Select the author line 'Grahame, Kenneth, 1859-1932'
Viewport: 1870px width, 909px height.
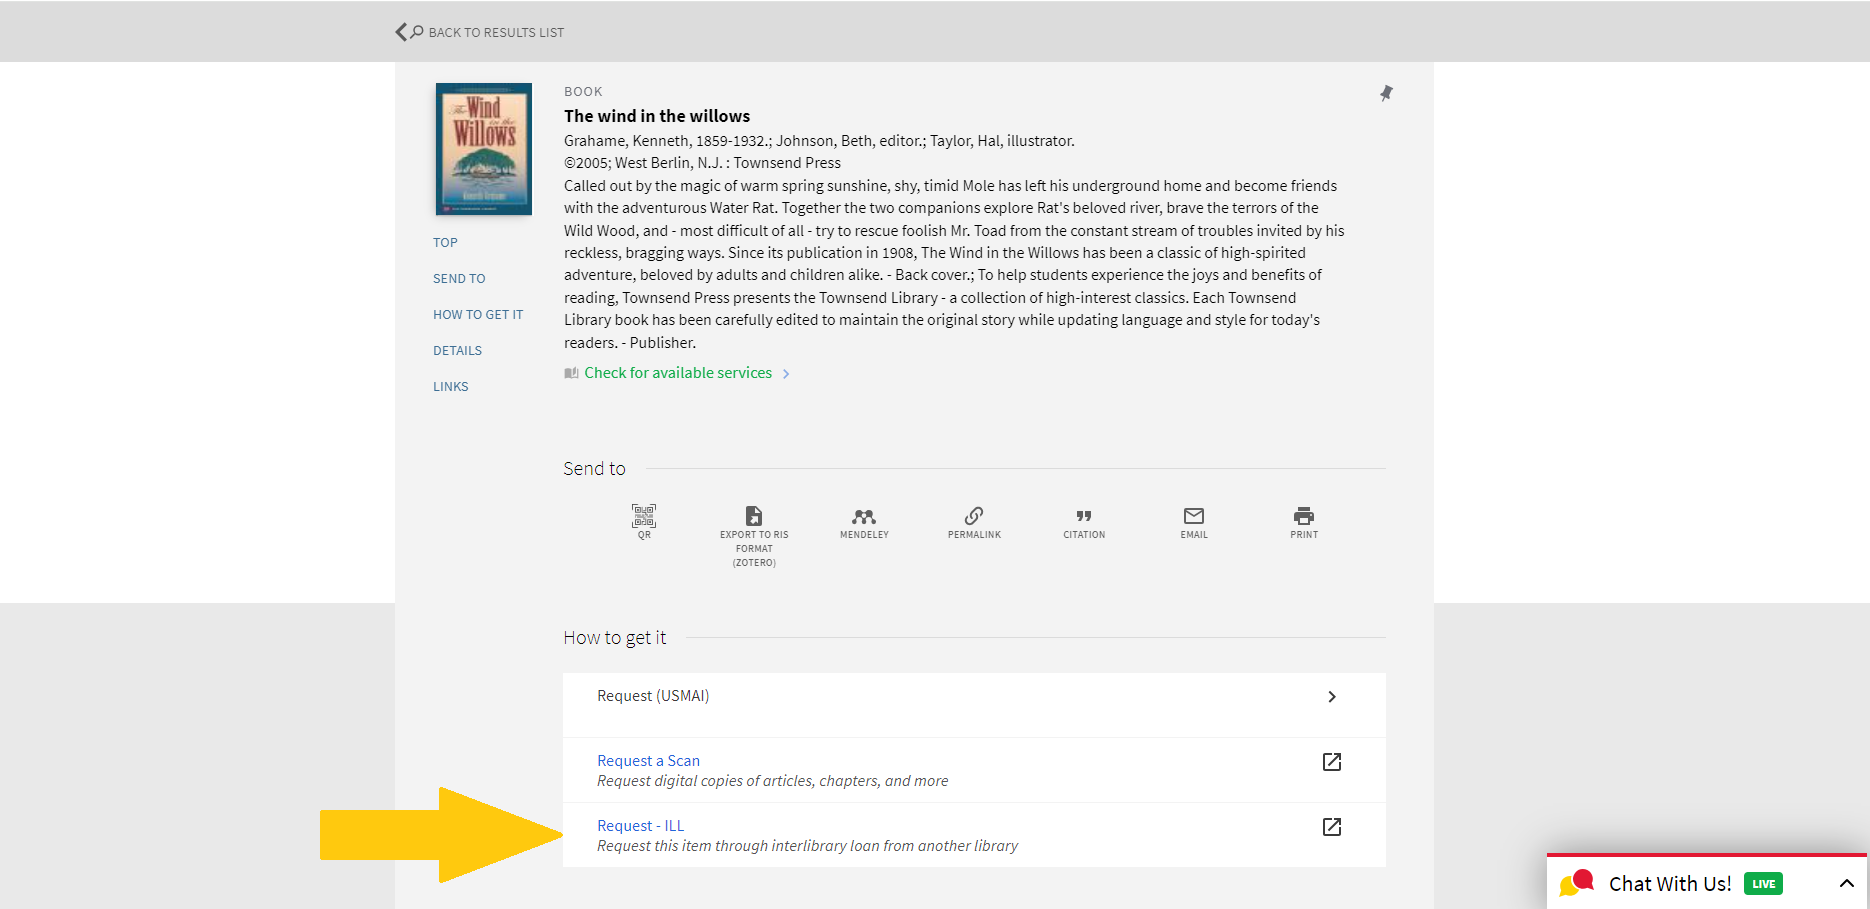(666, 141)
